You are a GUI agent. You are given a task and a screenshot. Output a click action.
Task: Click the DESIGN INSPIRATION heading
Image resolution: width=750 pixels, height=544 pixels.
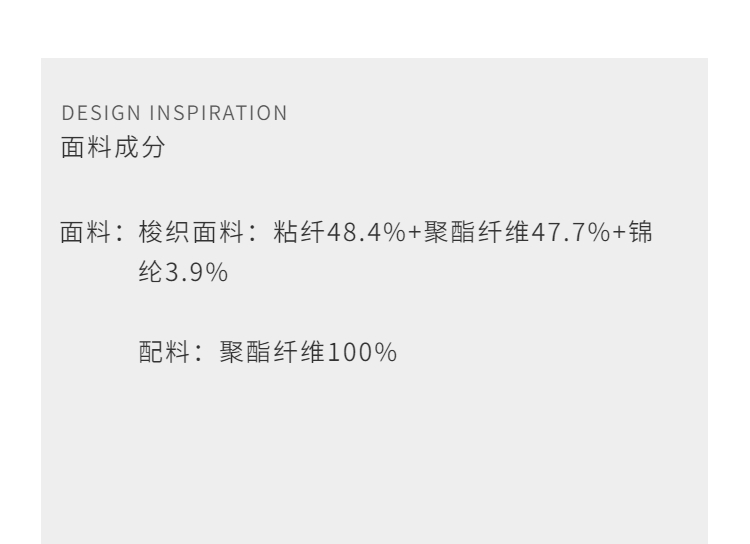pos(173,114)
